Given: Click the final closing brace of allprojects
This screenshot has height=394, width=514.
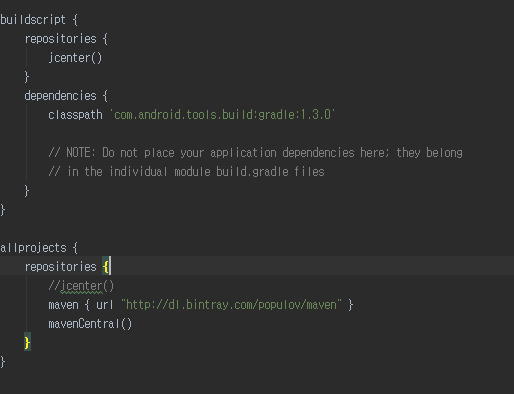Looking at the screenshot, I should [x=3, y=362].
